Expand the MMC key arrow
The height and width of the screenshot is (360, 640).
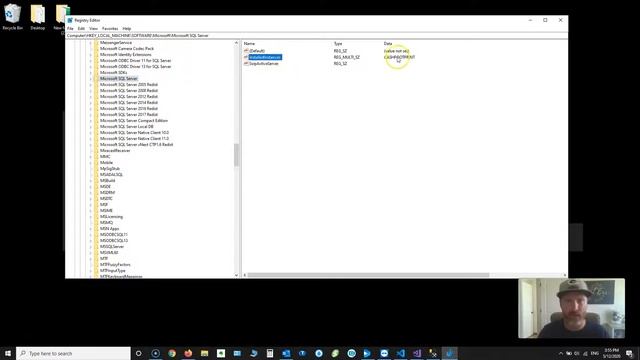click(91, 156)
